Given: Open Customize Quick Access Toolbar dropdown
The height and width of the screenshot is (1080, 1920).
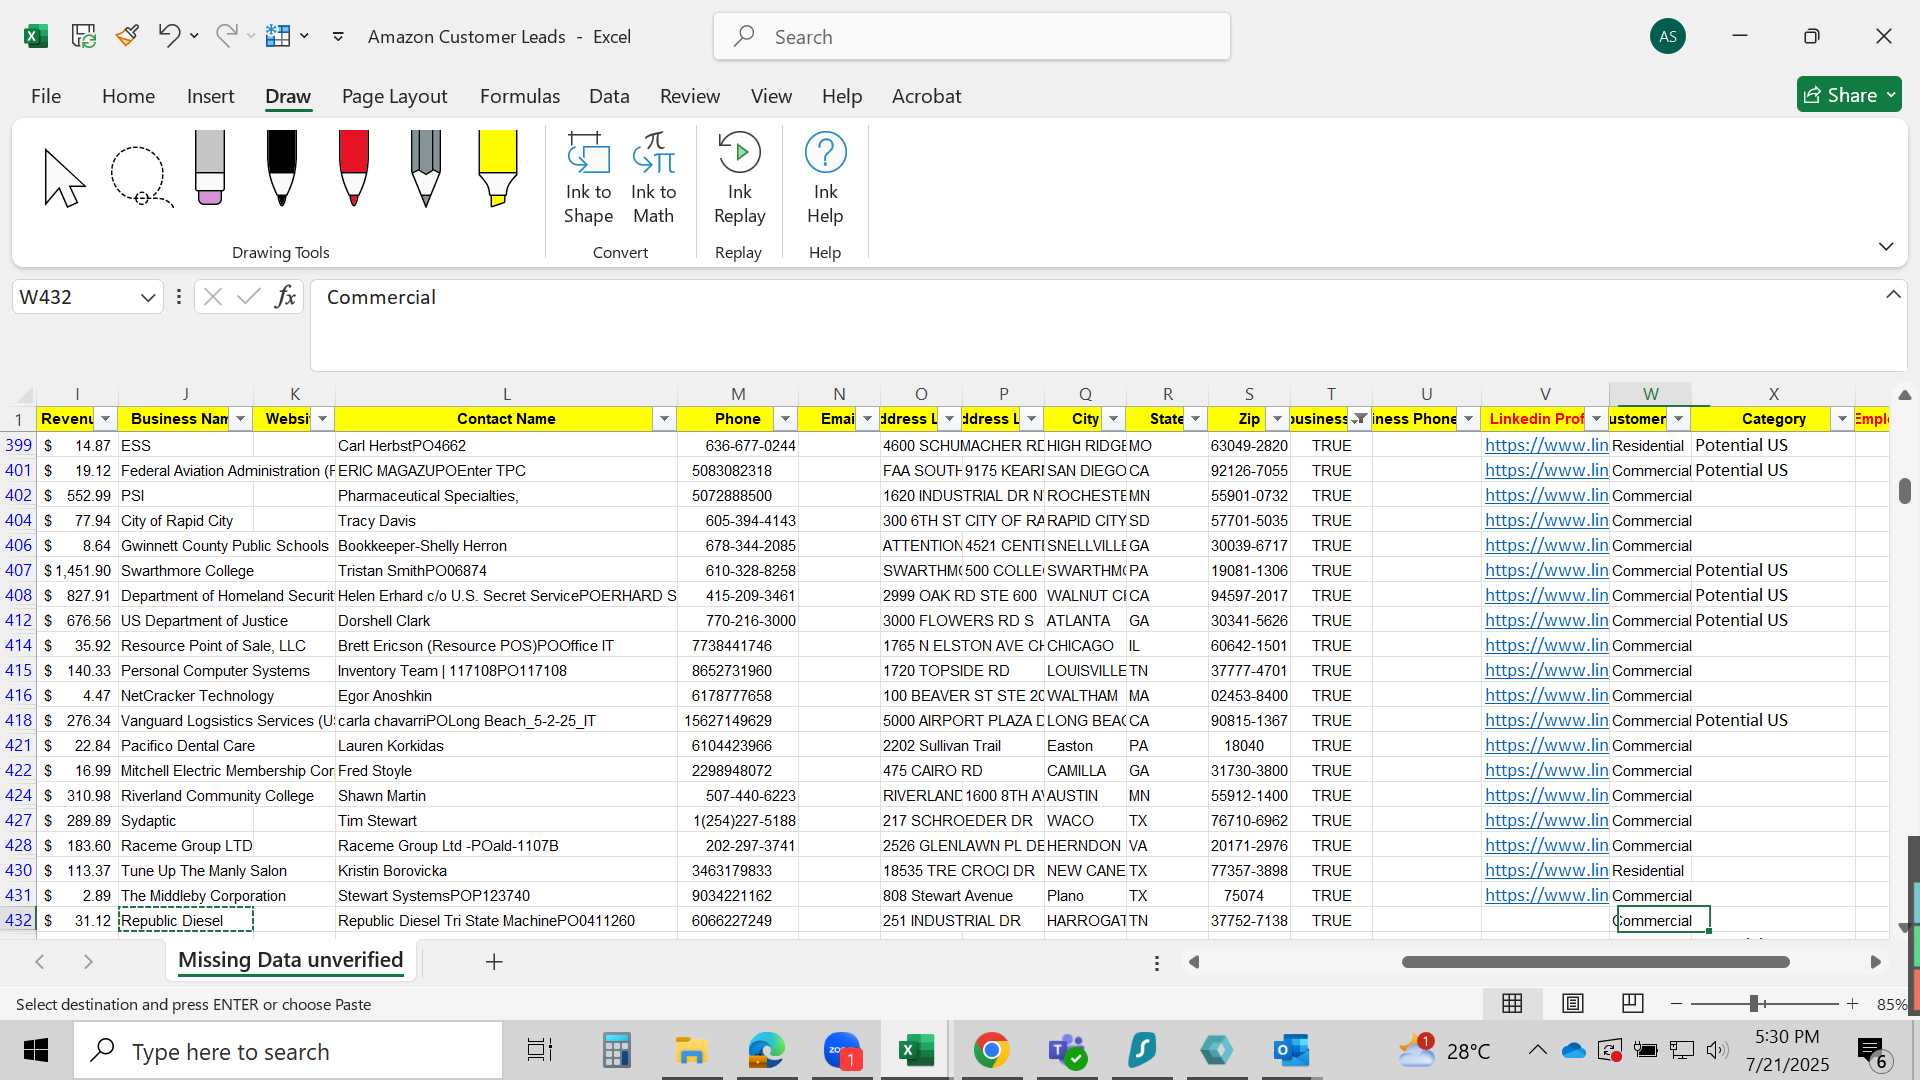Looking at the screenshot, I should [x=338, y=36].
